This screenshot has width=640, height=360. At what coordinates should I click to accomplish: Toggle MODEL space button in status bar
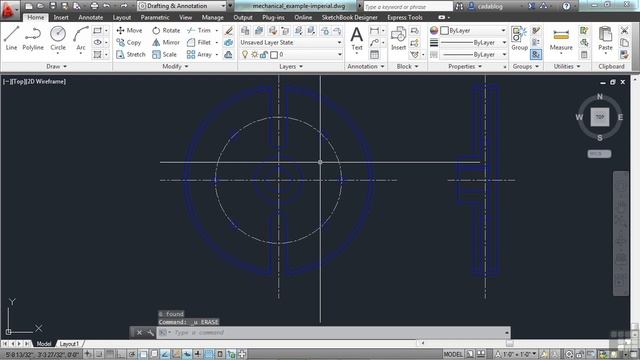click(x=453, y=354)
